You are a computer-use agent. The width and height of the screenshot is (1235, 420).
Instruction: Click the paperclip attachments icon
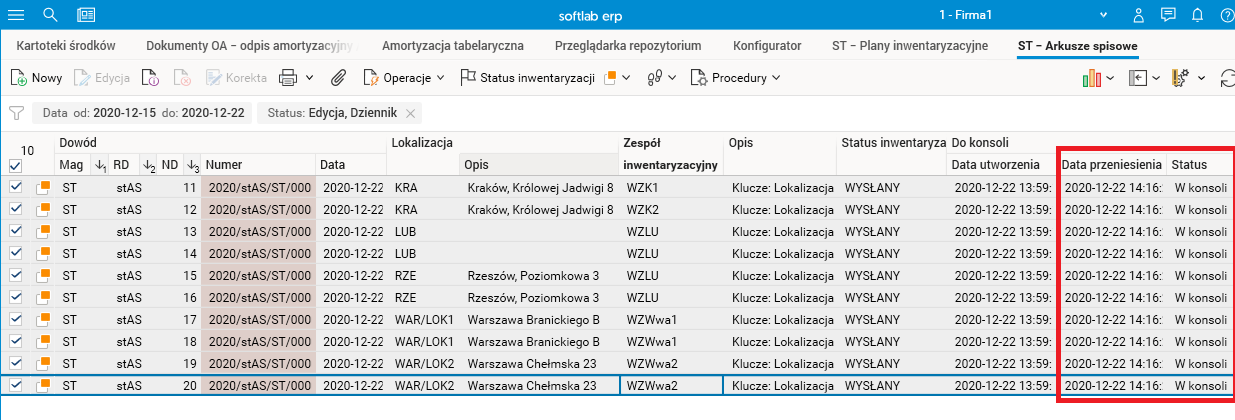338,77
